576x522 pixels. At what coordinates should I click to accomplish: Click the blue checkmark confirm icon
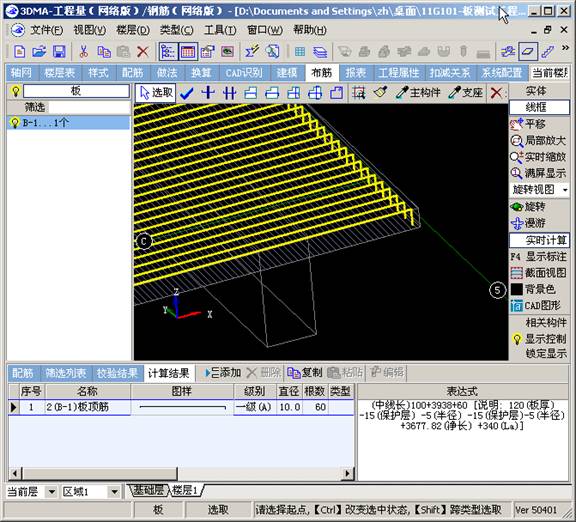pyautogui.click(x=187, y=93)
